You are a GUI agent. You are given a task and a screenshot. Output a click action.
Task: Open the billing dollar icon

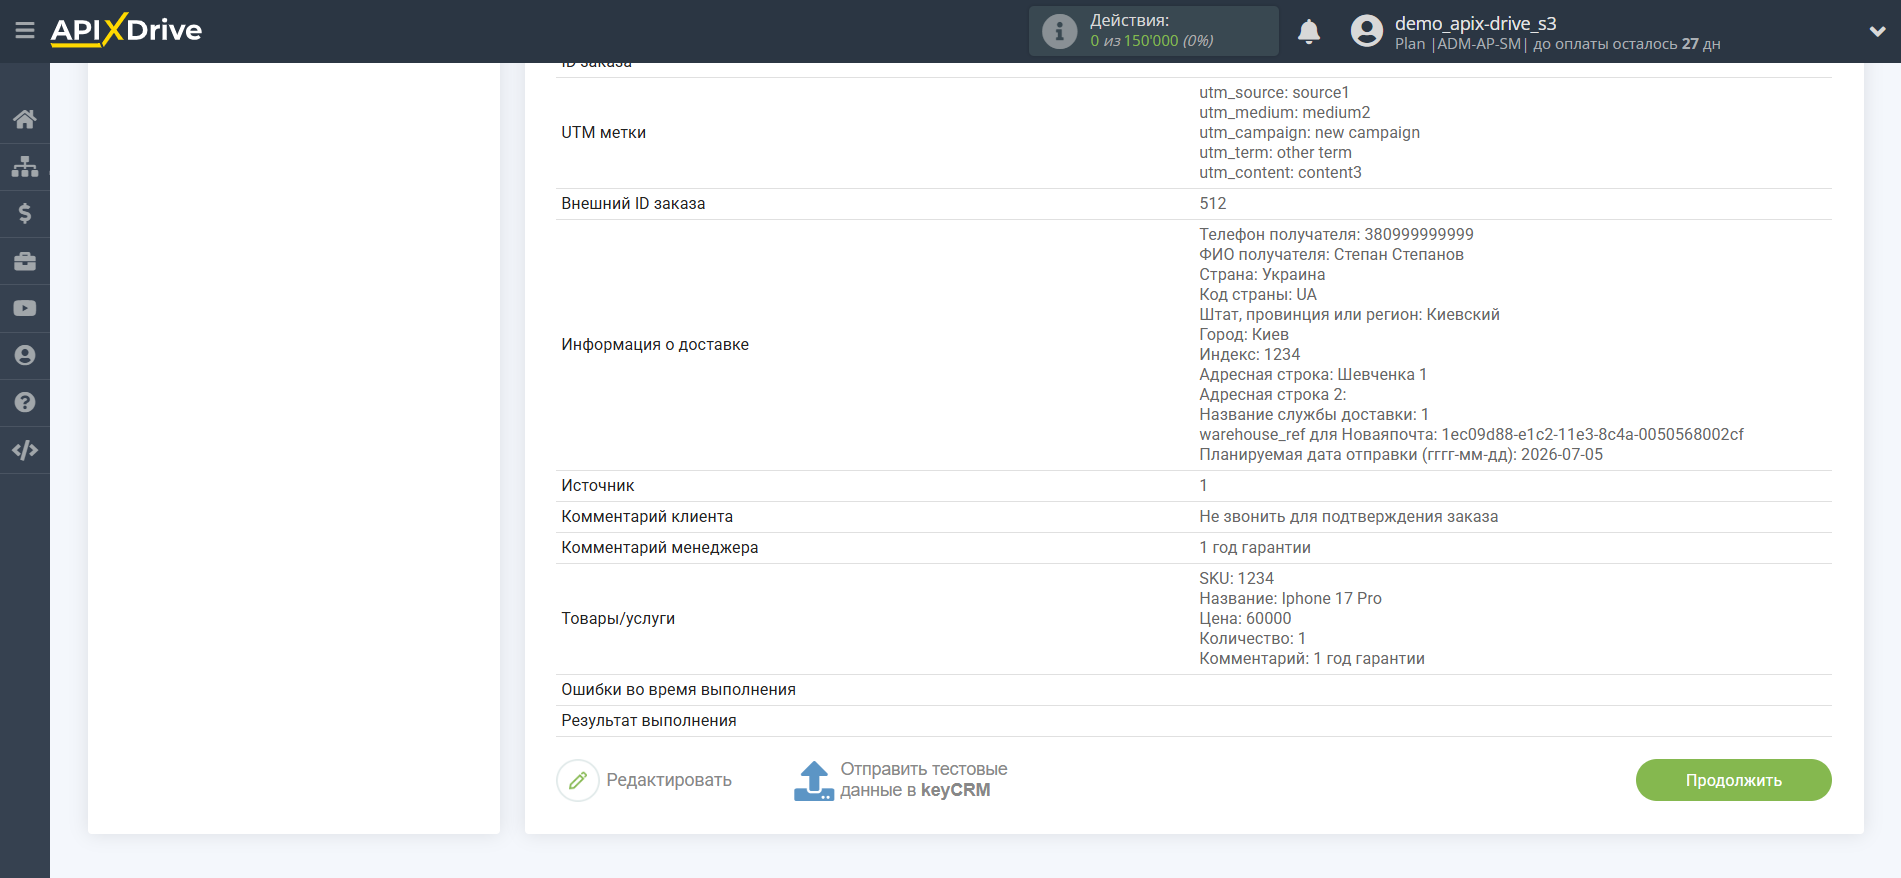pos(25,213)
